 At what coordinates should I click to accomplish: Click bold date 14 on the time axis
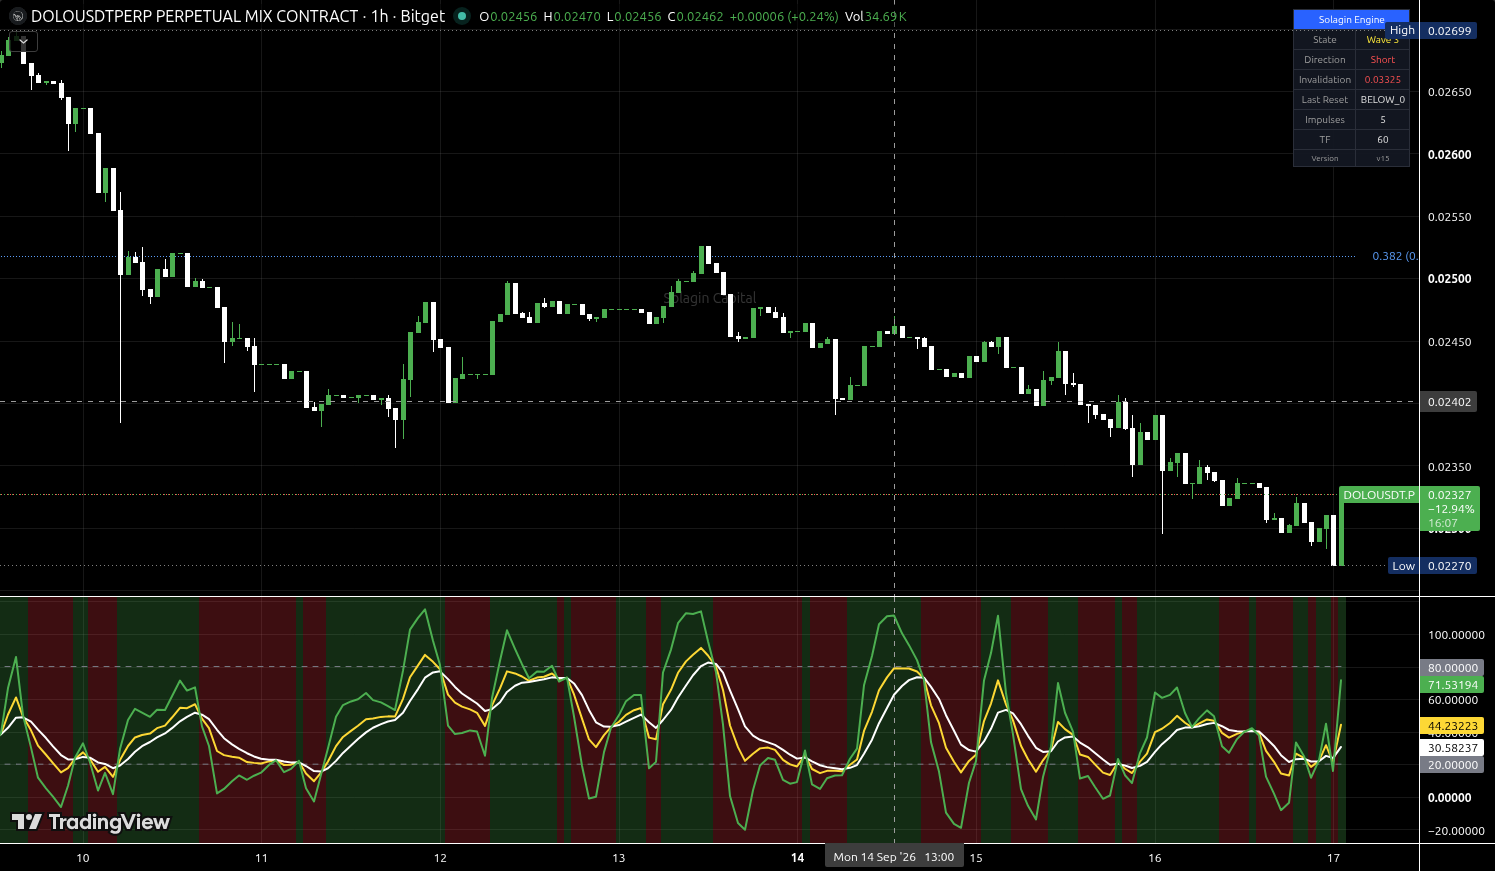797,858
